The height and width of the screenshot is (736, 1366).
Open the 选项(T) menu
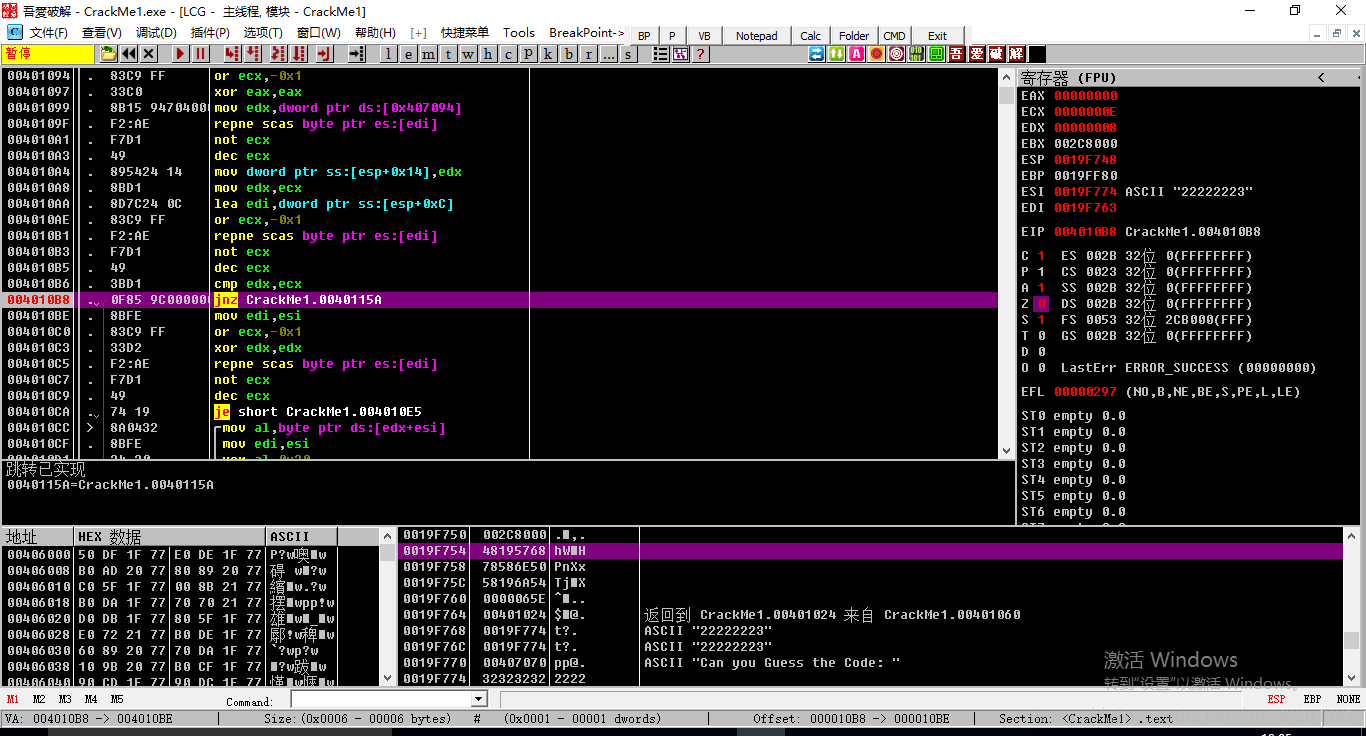(263, 33)
